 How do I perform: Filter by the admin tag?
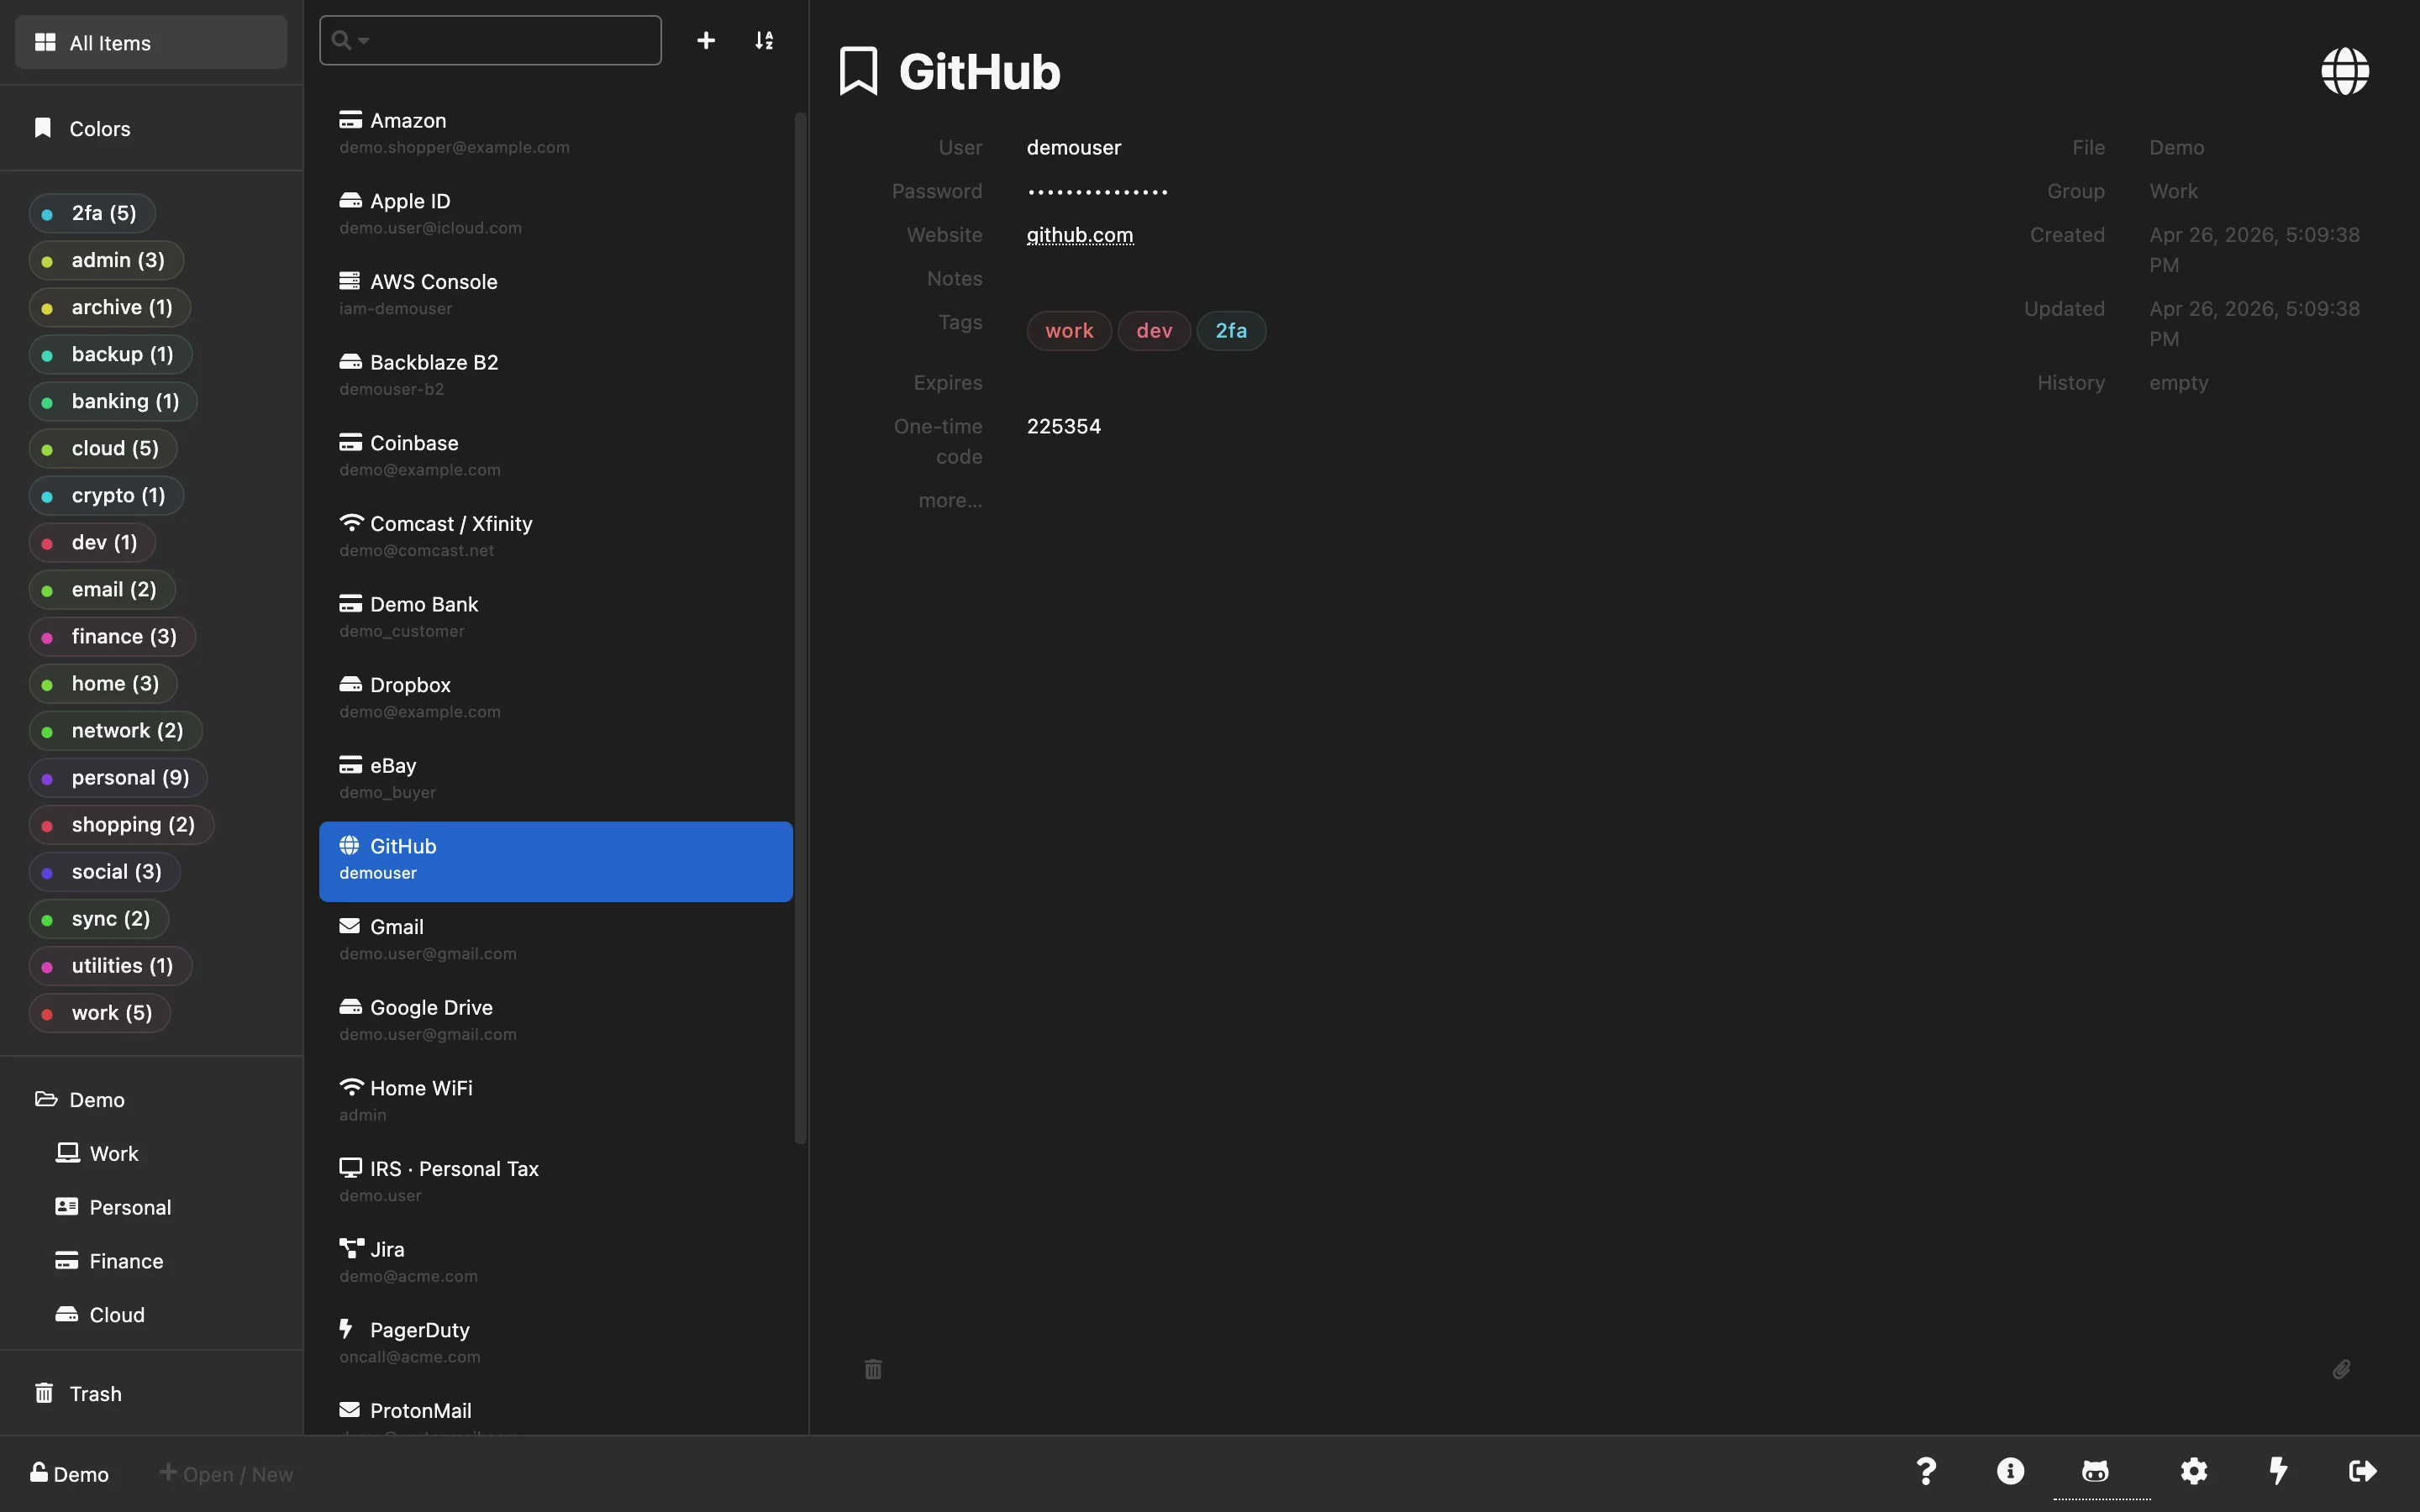106,260
